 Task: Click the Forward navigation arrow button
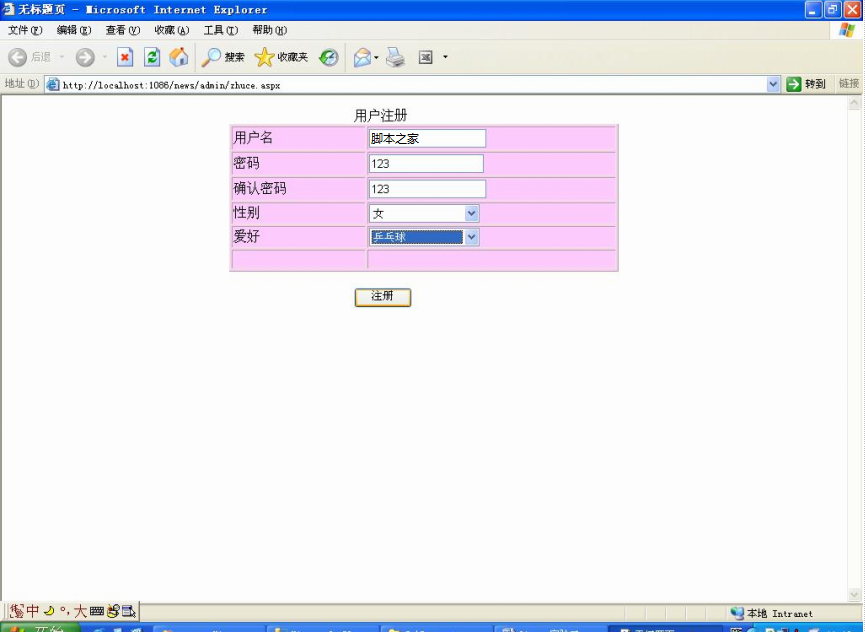(85, 57)
